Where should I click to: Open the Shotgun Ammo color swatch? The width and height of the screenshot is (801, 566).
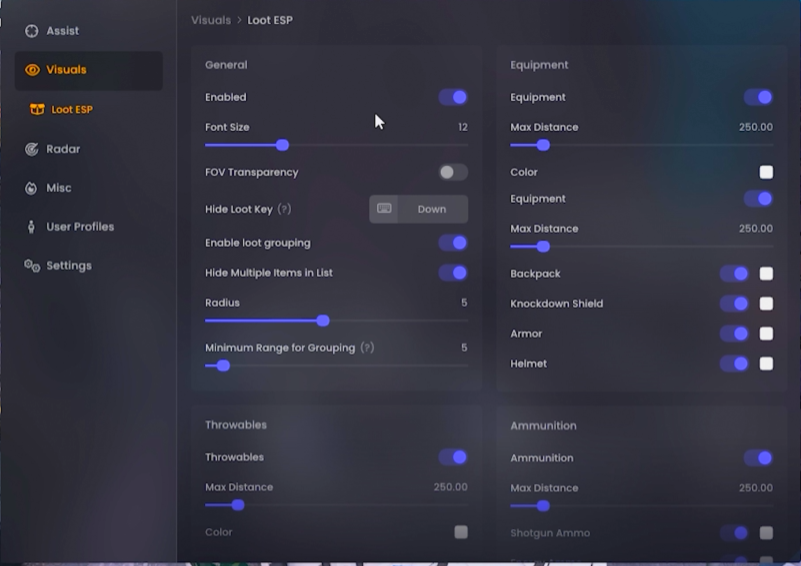(x=766, y=533)
